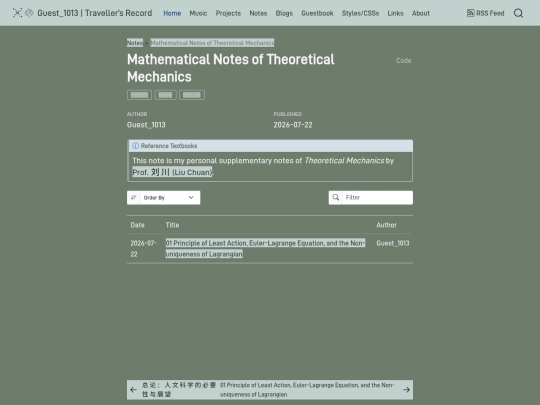Open the About page

[x=421, y=13]
